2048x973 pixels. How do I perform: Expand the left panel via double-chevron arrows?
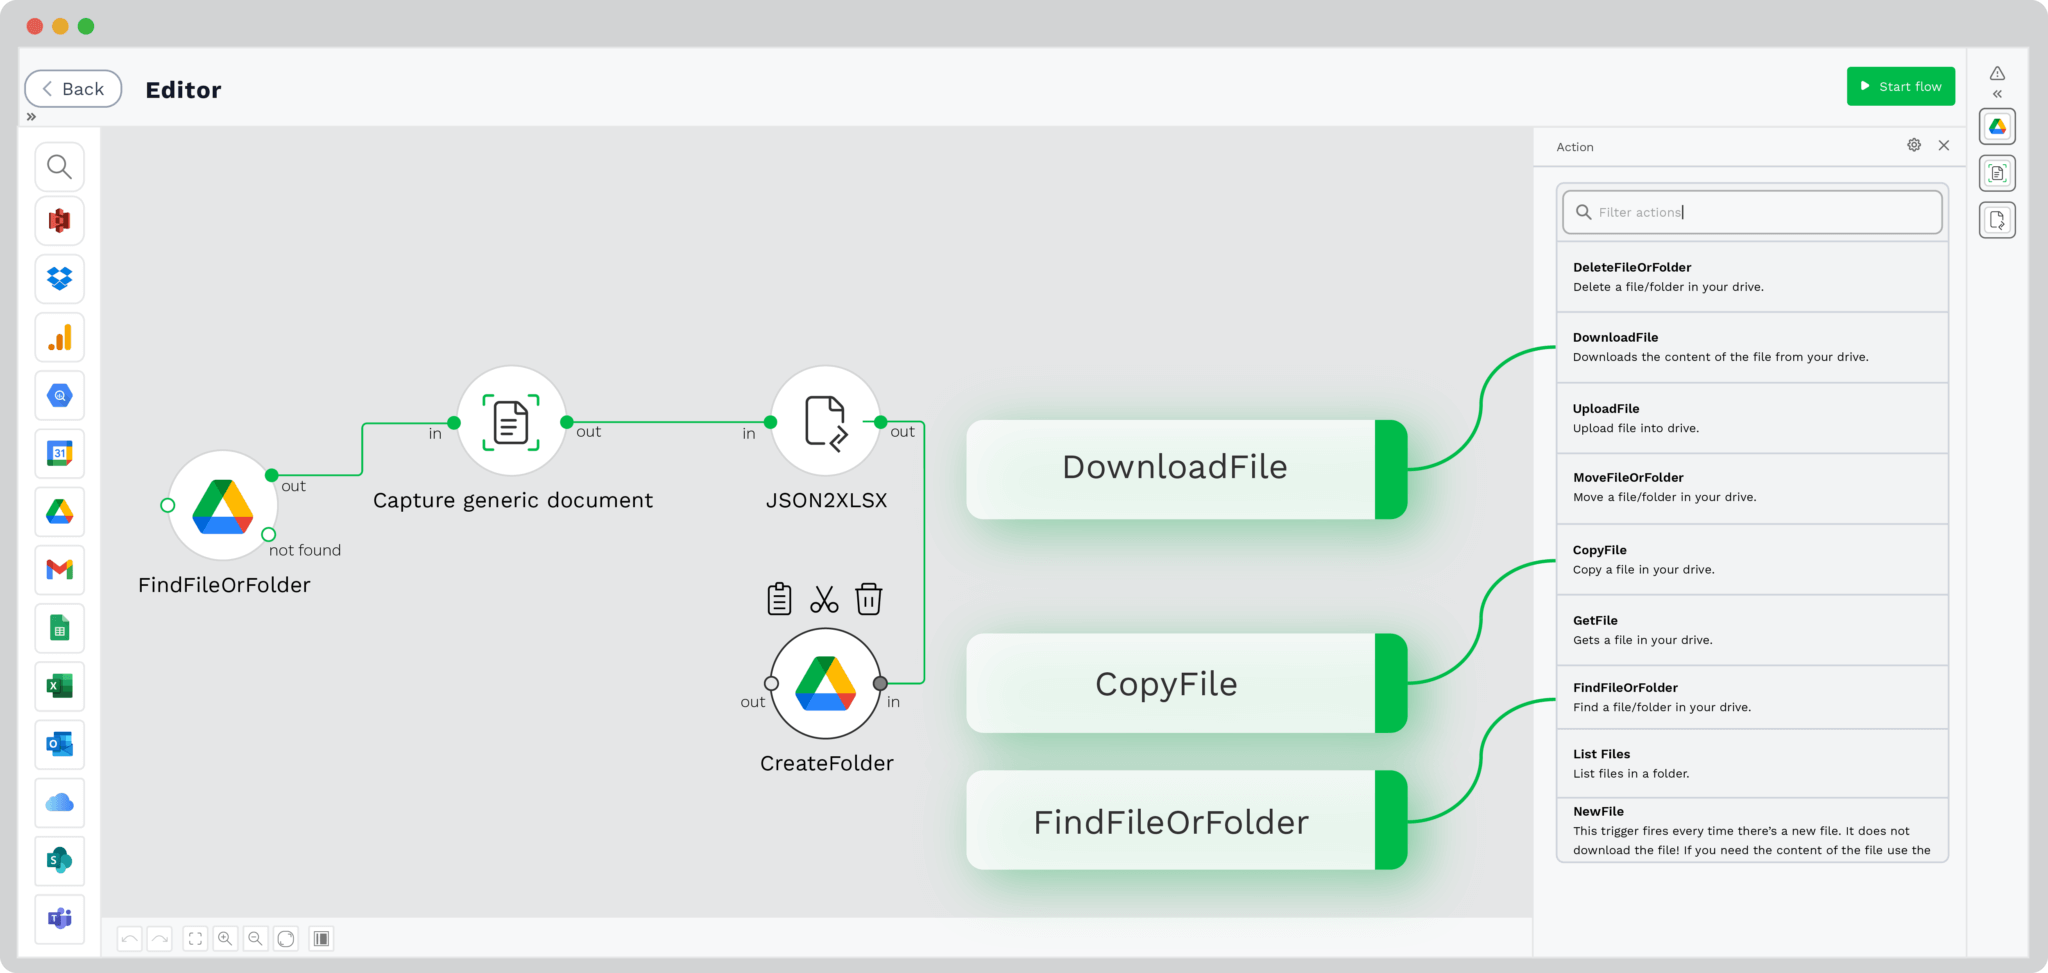31,116
